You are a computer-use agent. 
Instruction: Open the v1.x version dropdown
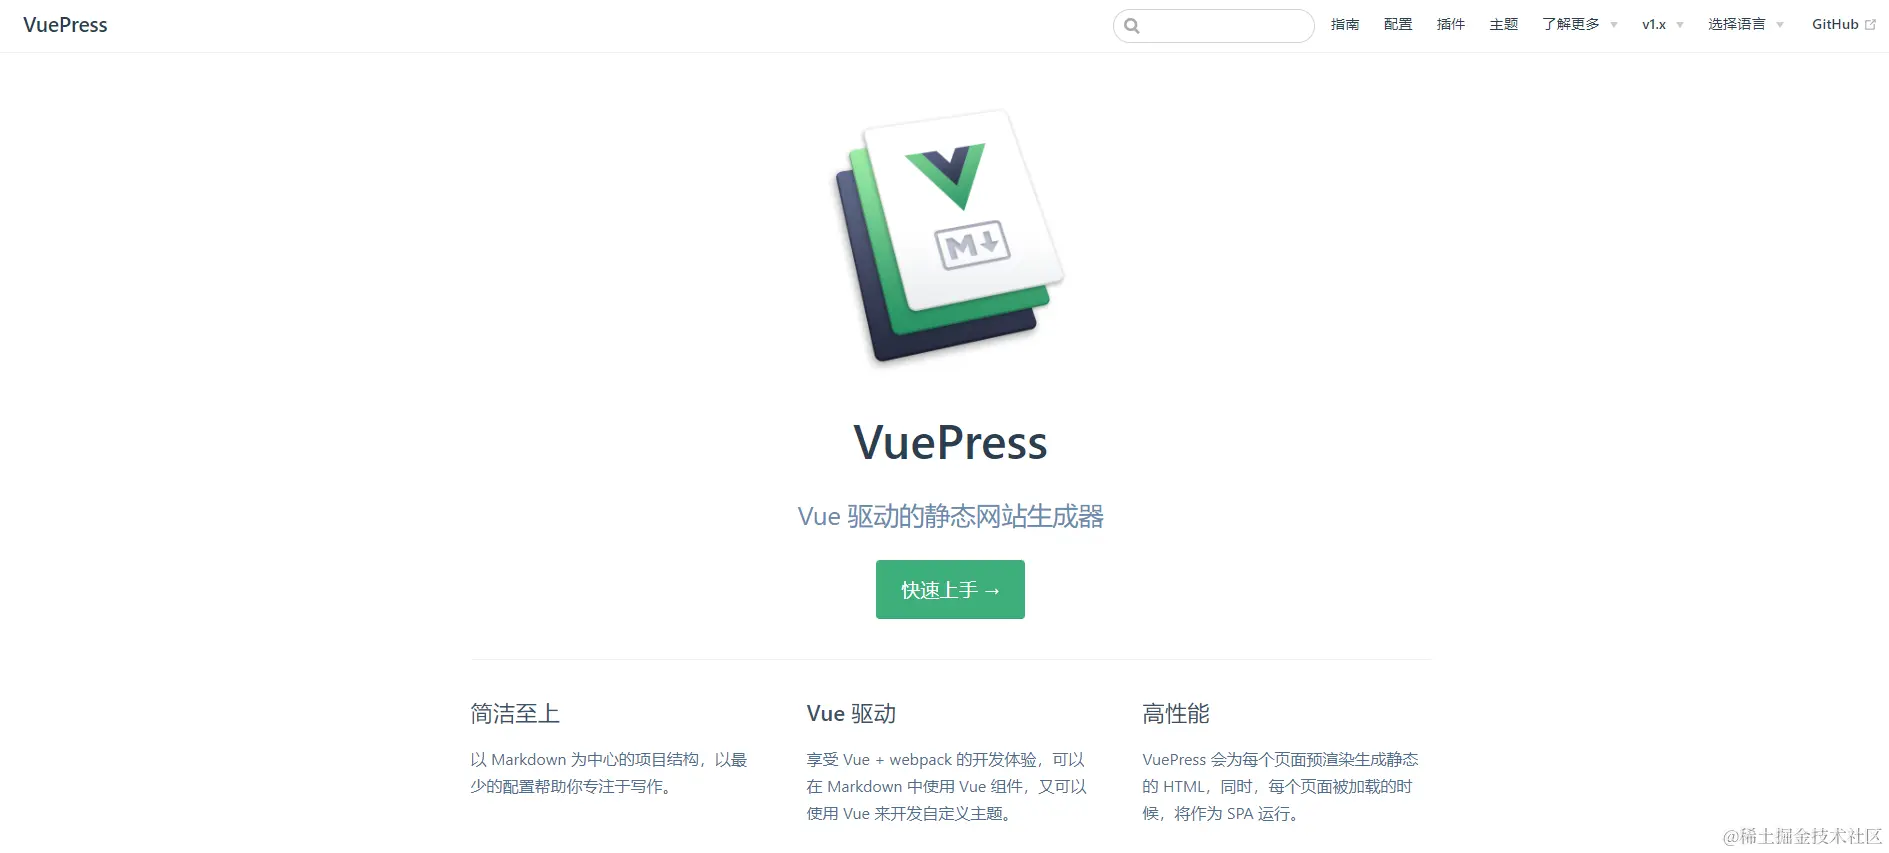(x=1662, y=25)
